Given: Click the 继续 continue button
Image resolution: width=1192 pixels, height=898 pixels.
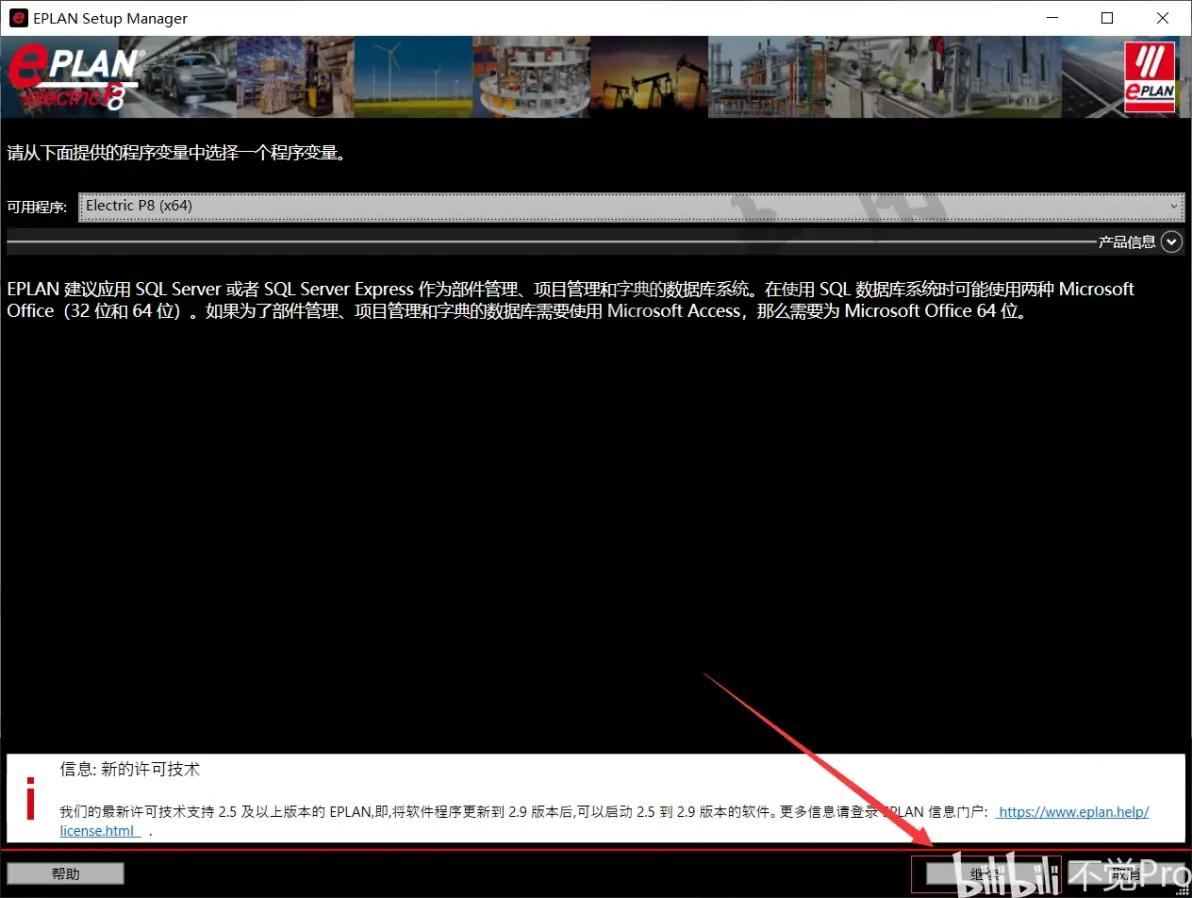Looking at the screenshot, I should click(x=986, y=874).
